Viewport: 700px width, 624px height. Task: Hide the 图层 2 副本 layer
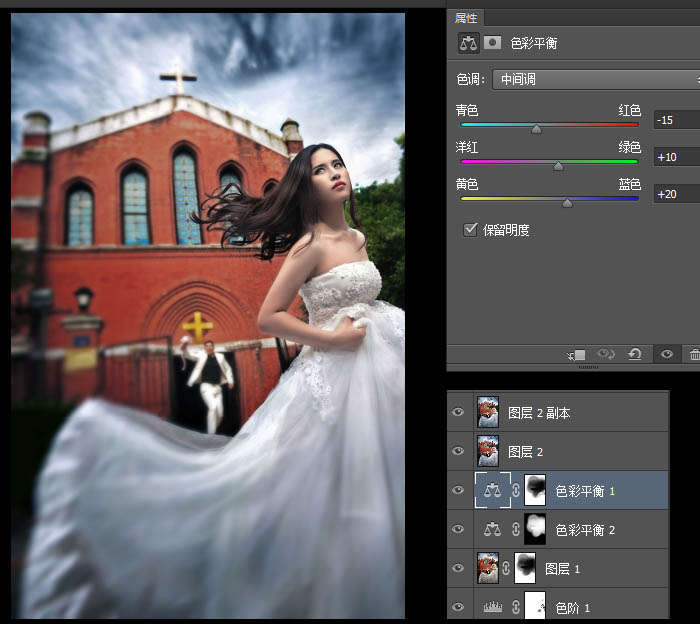pos(459,412)
